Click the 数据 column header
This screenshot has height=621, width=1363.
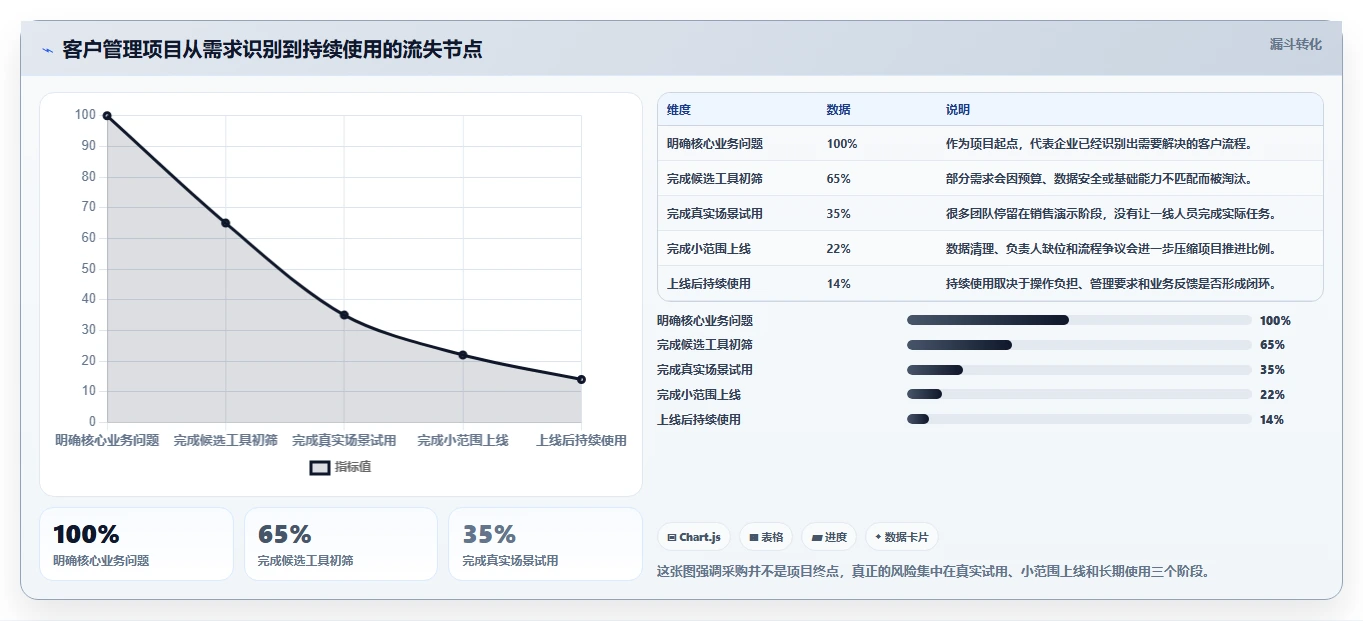[839, 110]
